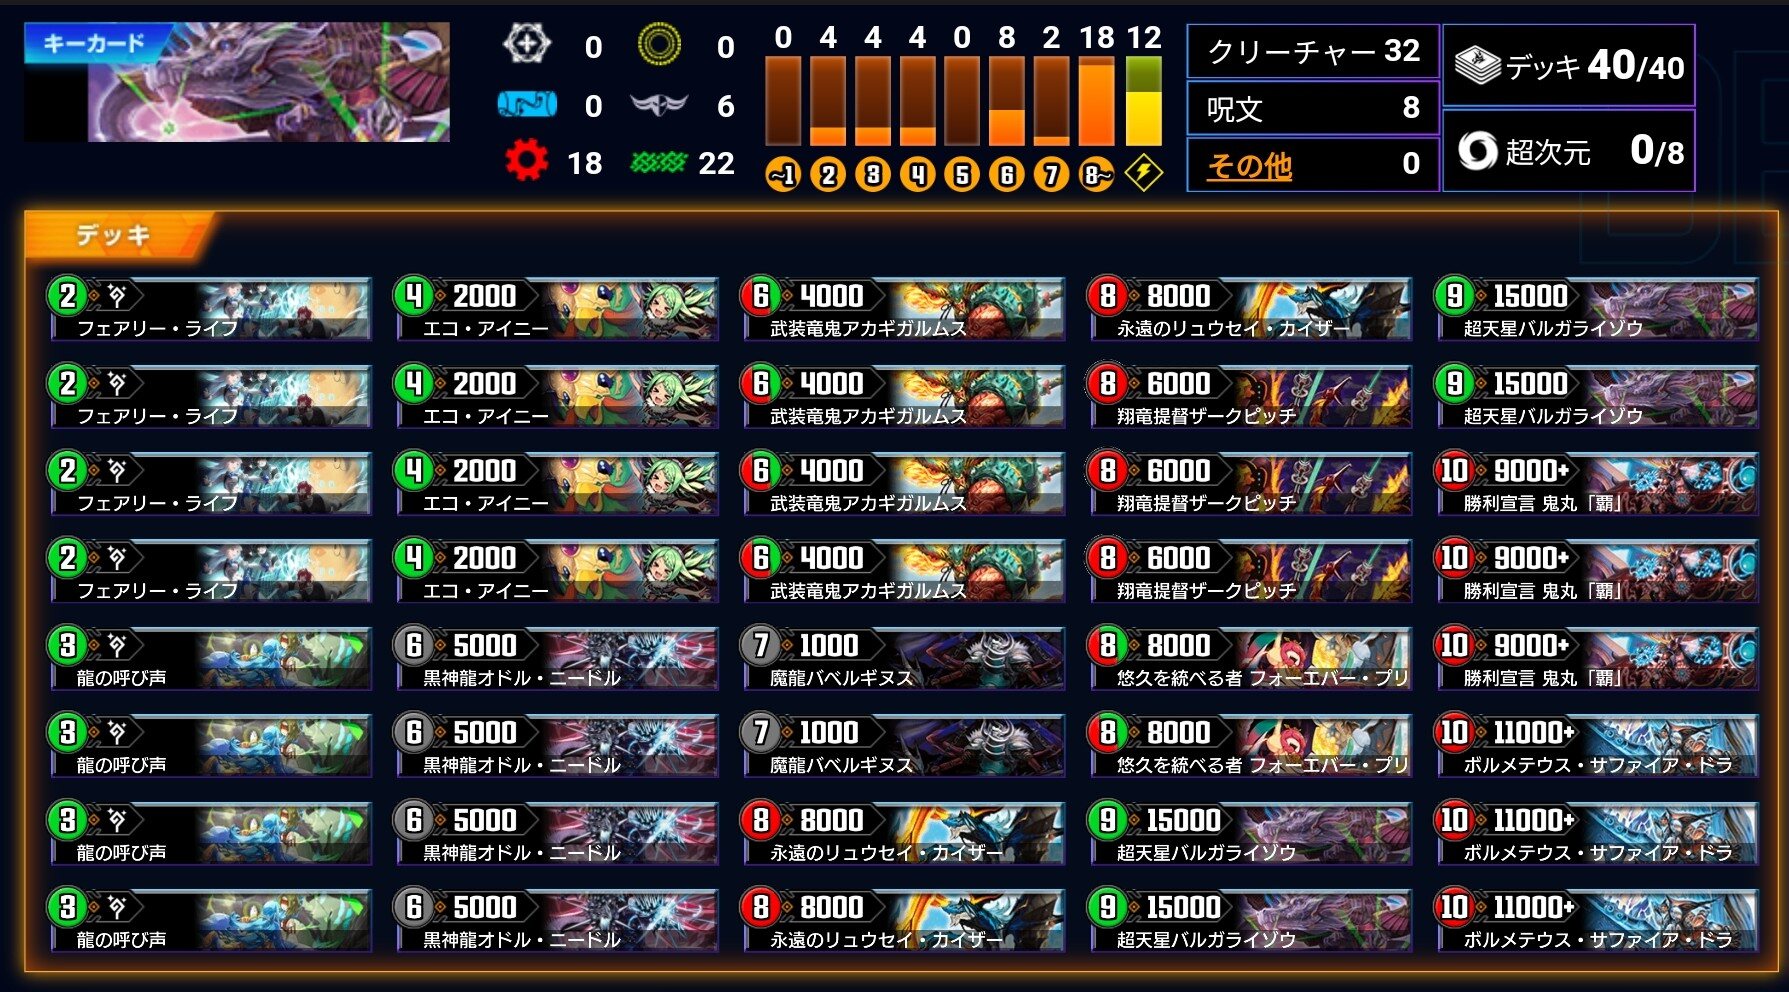Select the 呪文 8 category row
The image size is (1789, 992).
click(1313, 108)
